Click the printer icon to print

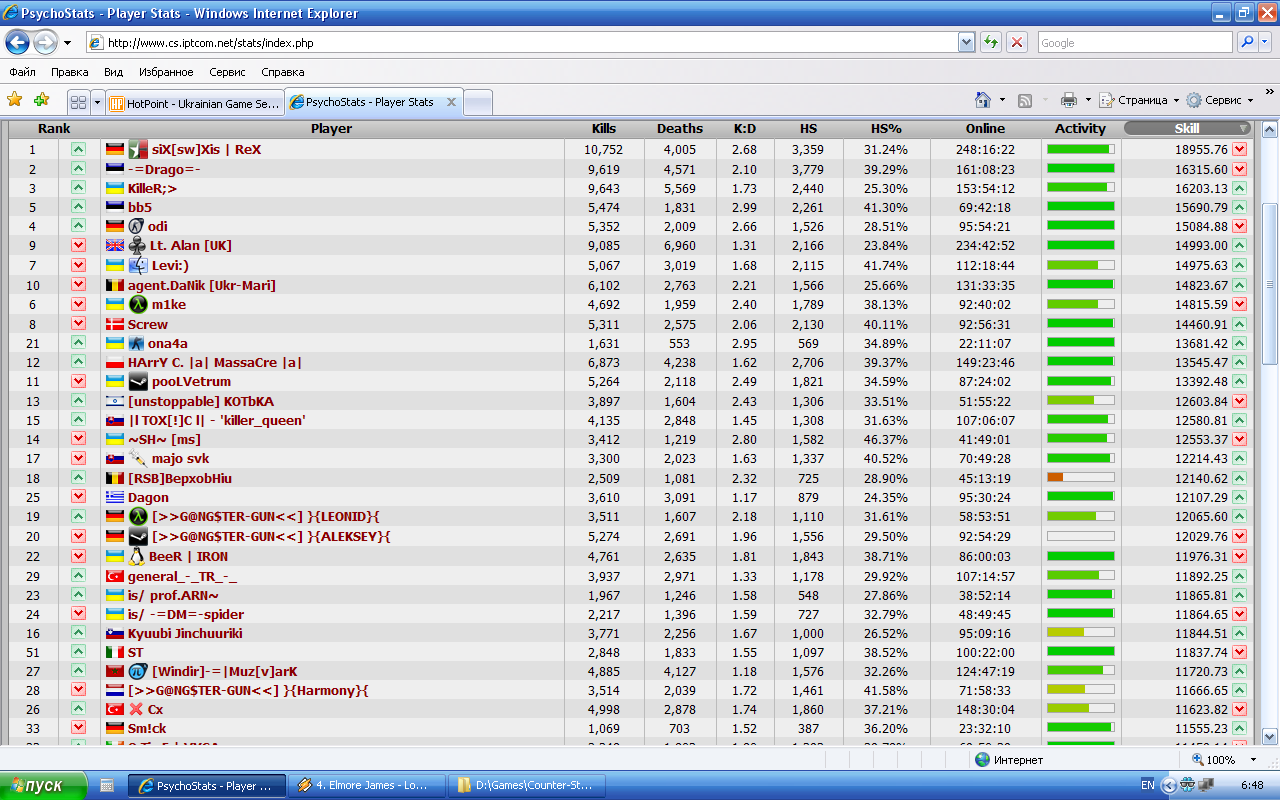tap(1069, 100)
